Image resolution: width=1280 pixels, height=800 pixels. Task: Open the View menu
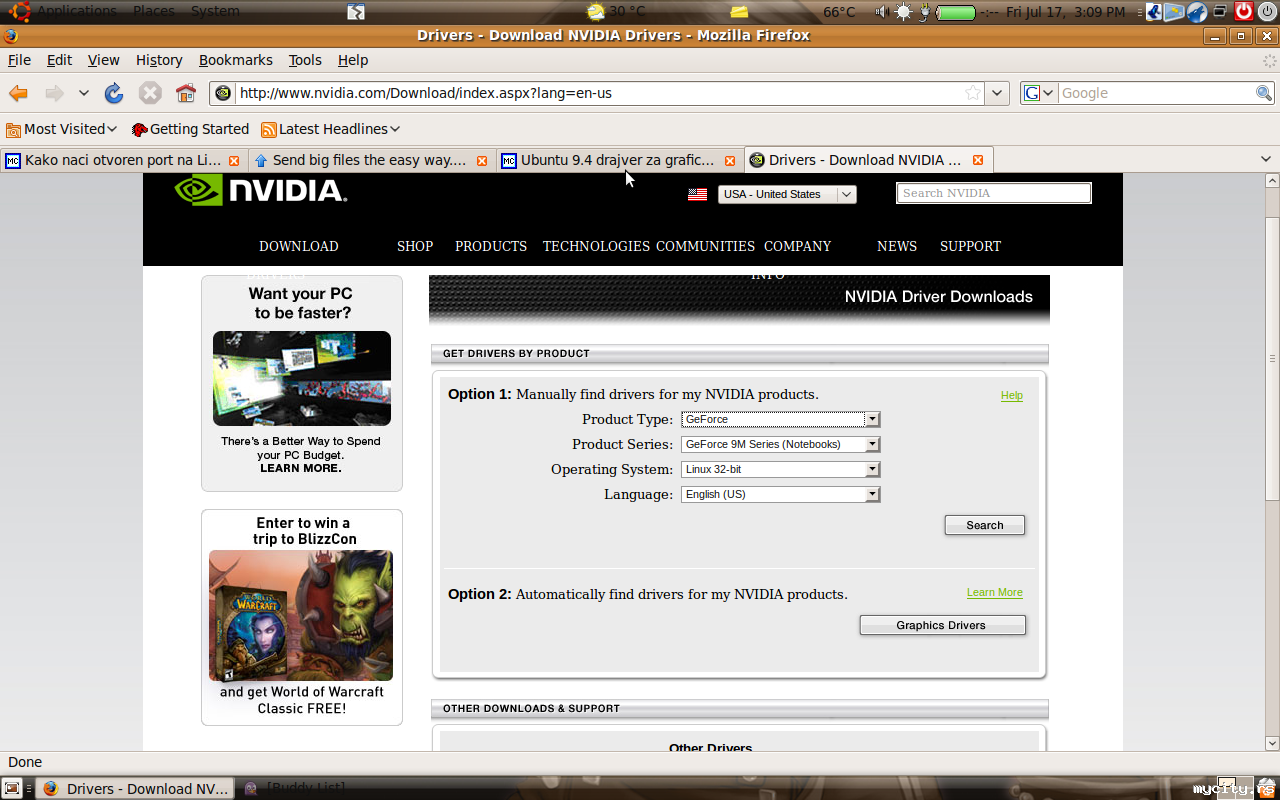[103, 60]
